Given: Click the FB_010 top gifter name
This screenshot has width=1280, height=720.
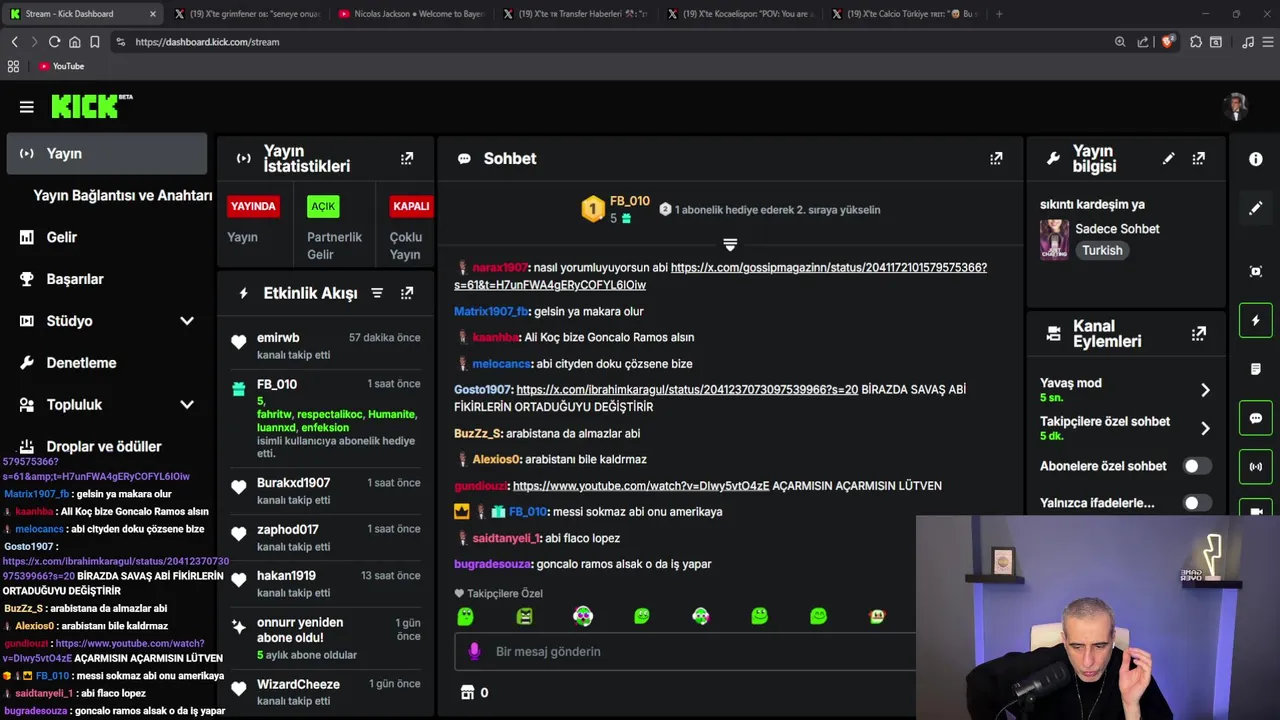Looking at the screenshot, I should pyautogui.click(x=630, y=201).
